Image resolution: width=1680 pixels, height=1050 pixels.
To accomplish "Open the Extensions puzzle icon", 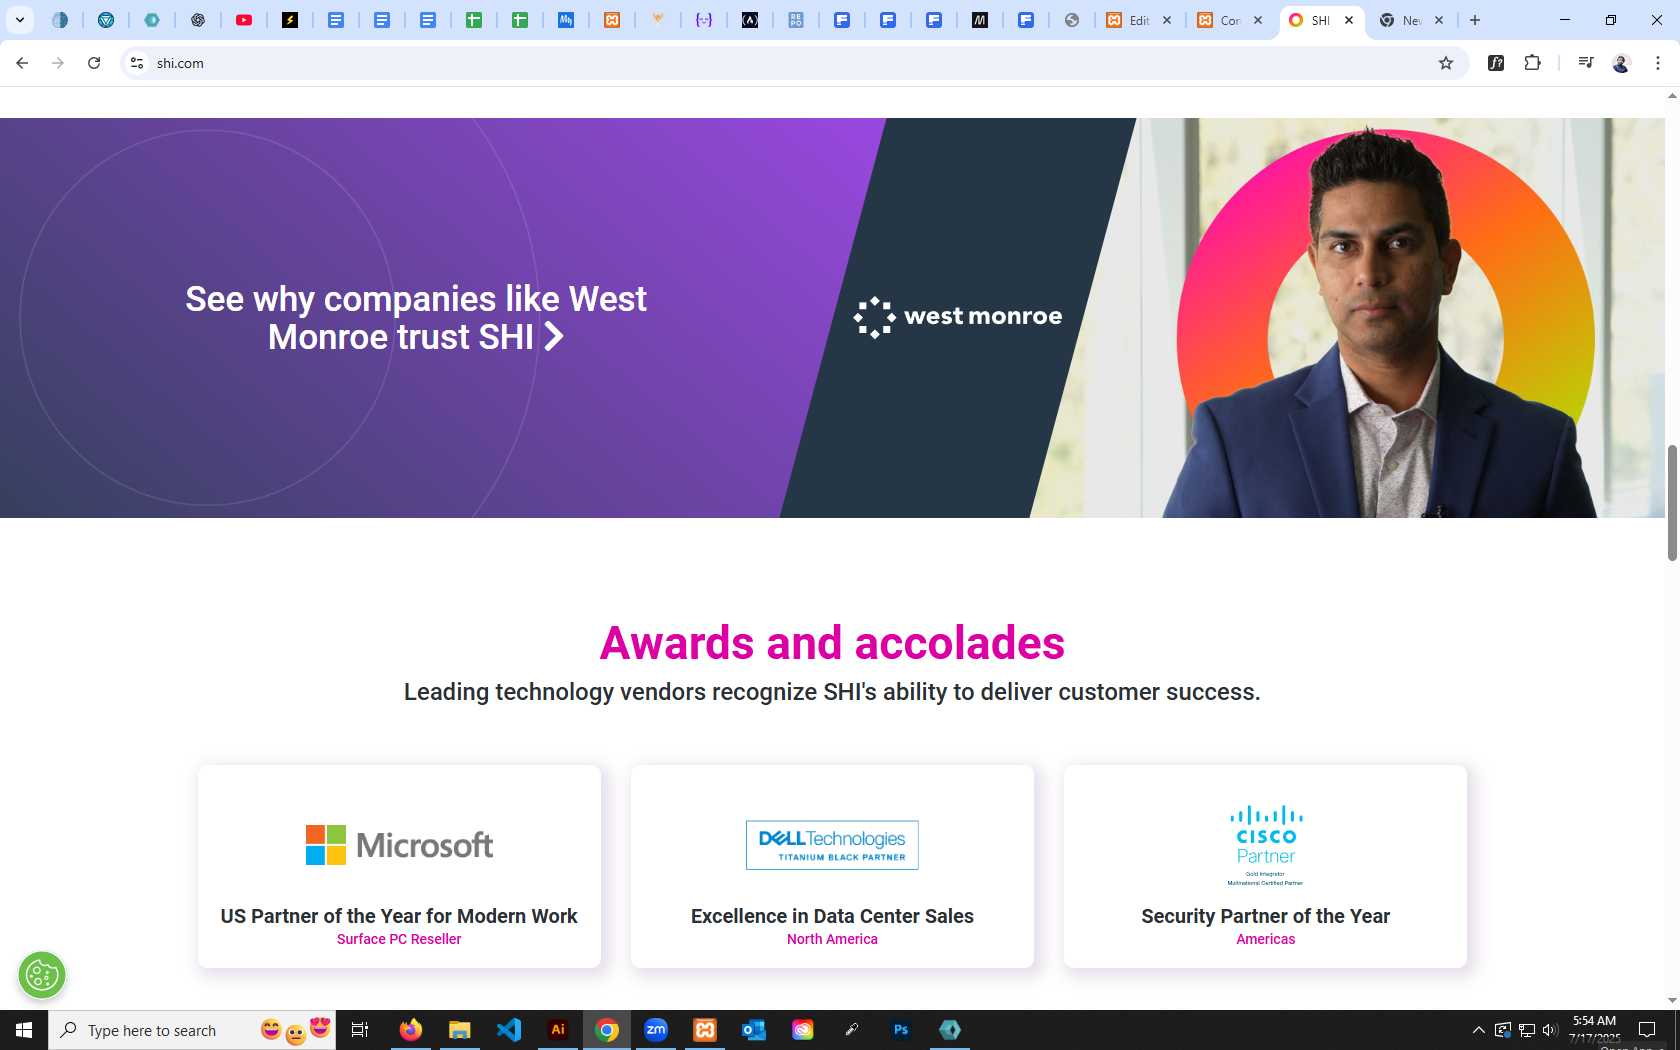I will coord(1532,63).
